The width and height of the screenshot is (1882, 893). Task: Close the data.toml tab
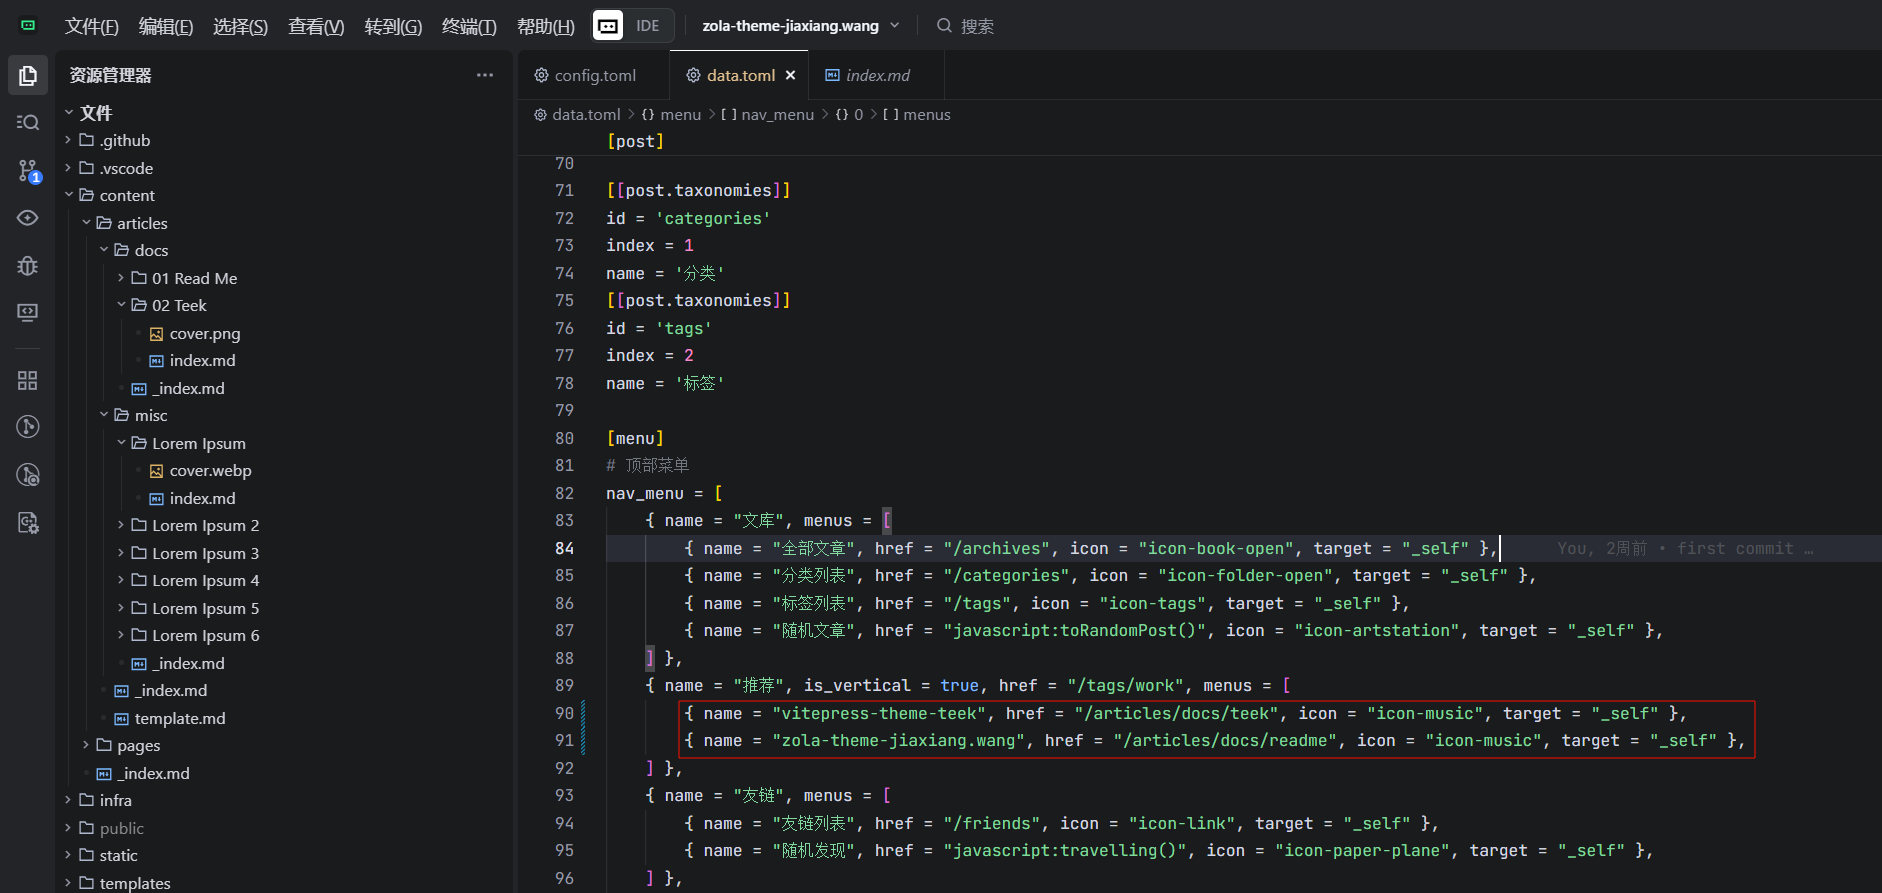click(790, 75)
